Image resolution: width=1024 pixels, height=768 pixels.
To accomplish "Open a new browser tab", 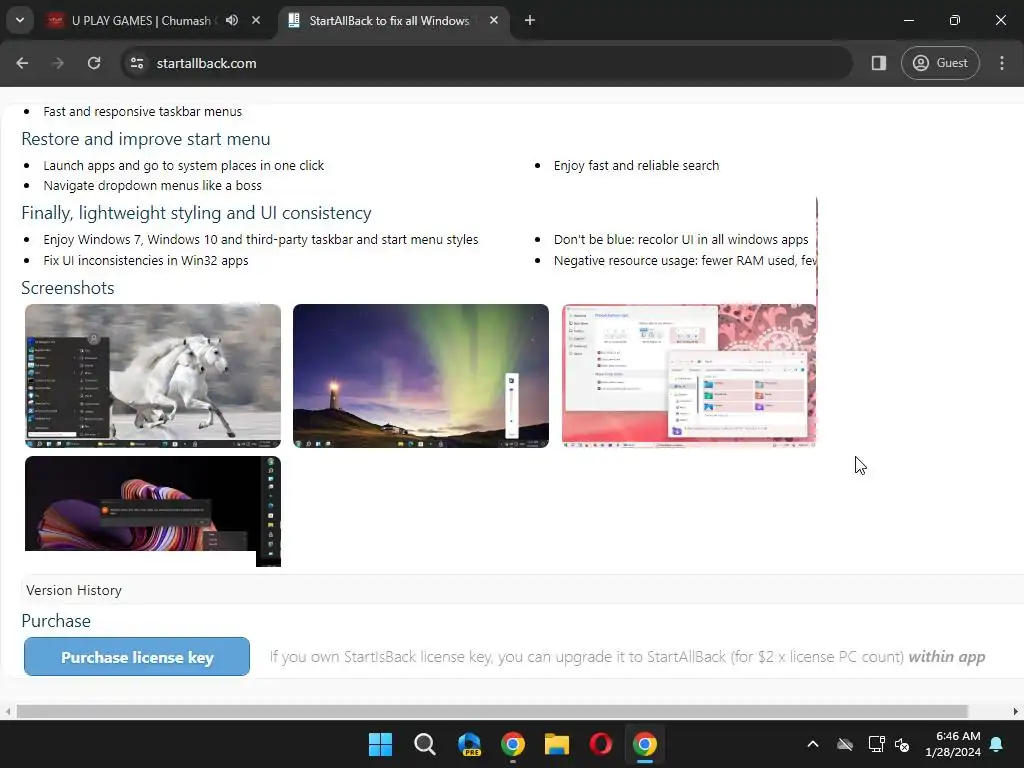I will coord(530,20).
